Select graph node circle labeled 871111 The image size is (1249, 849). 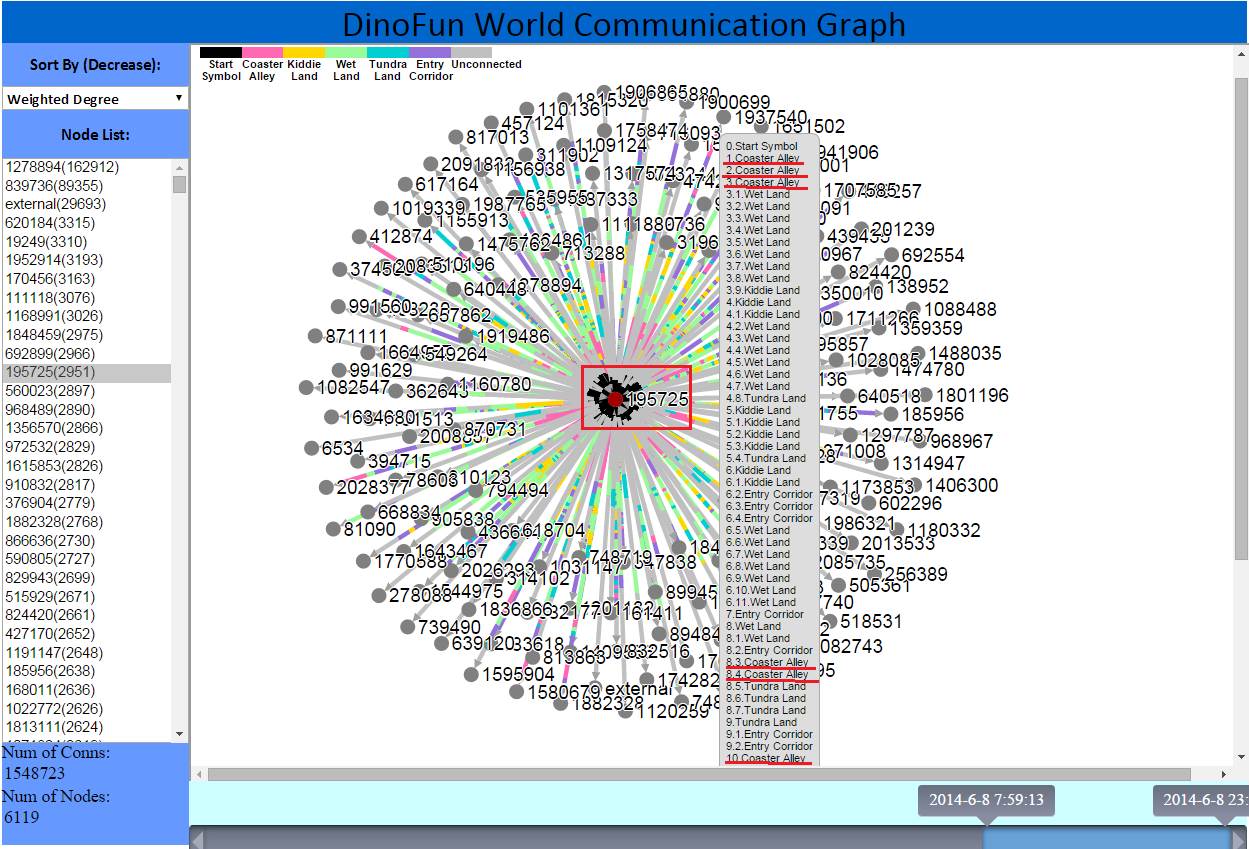coord(315,336)
